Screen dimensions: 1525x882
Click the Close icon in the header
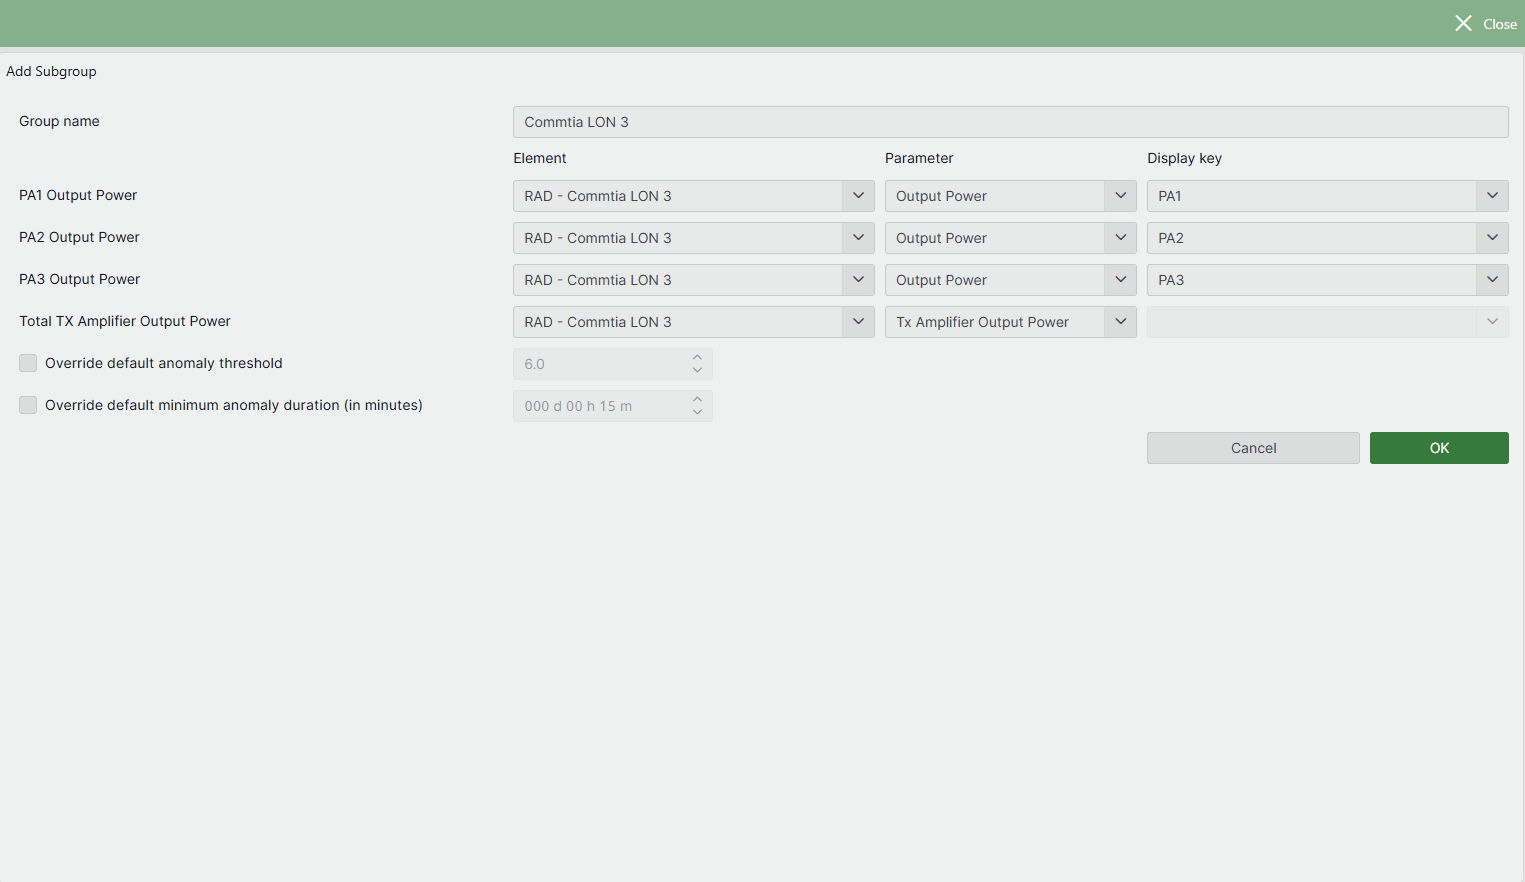coord(1463,23)
